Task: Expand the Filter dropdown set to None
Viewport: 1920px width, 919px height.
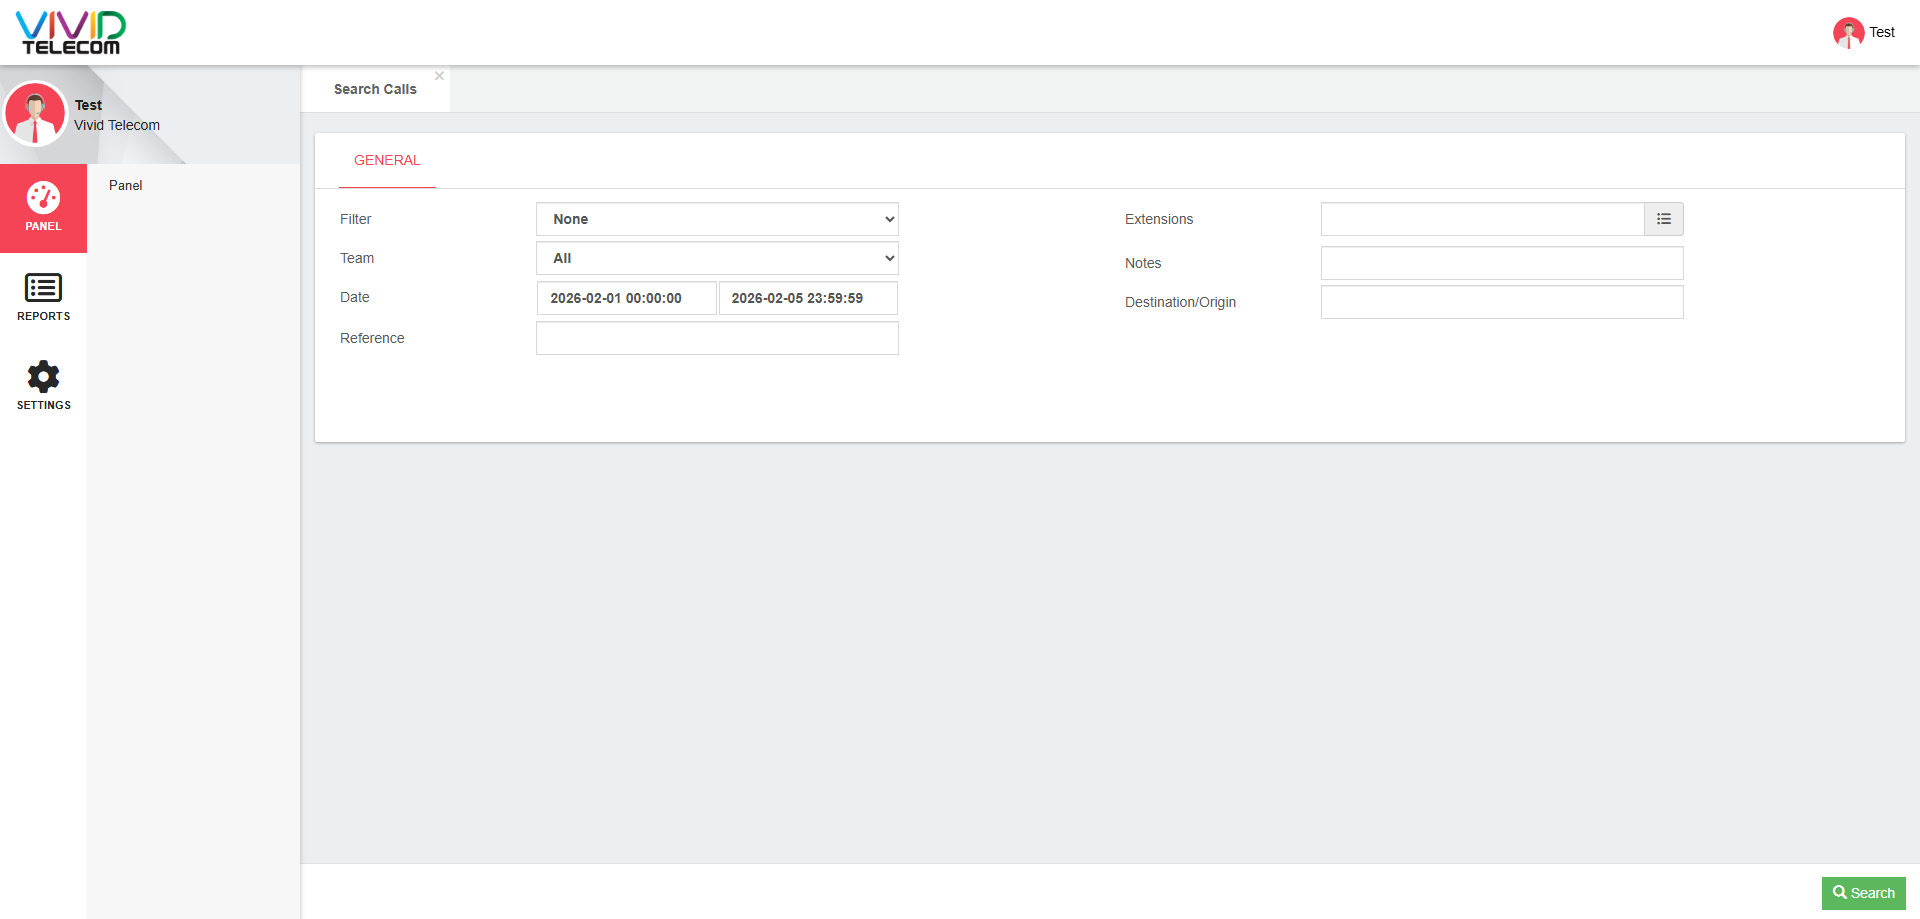Action: (x=717, y=219)
